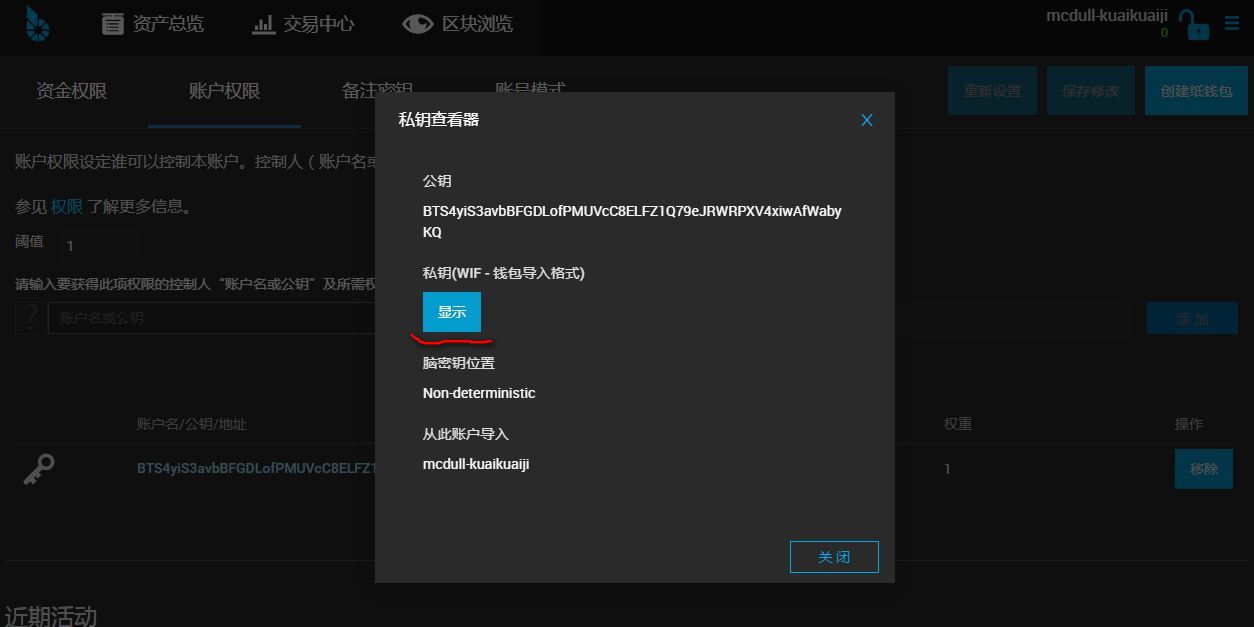Save changes using 保存修改 button
Image resolution: width=1254 pixels, height=627 pixels.
1090,90
